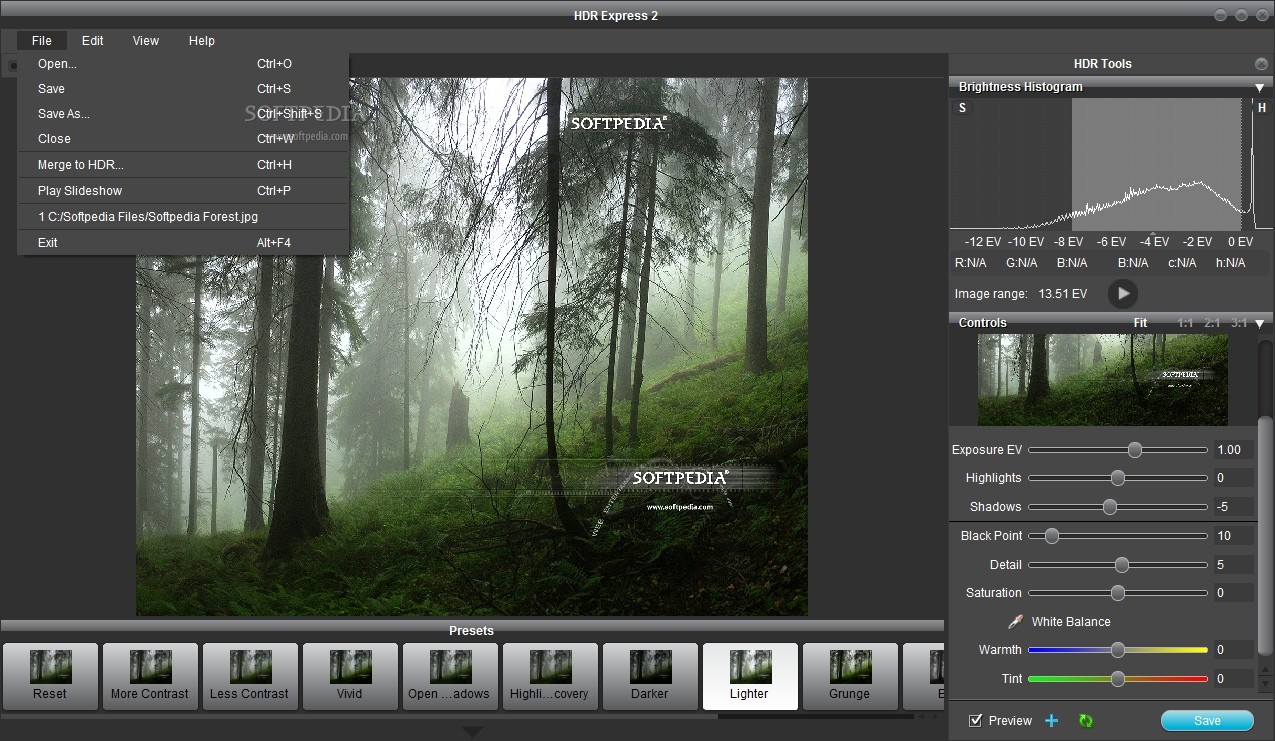Click the Detail slider handle

tap(1122, 565)
